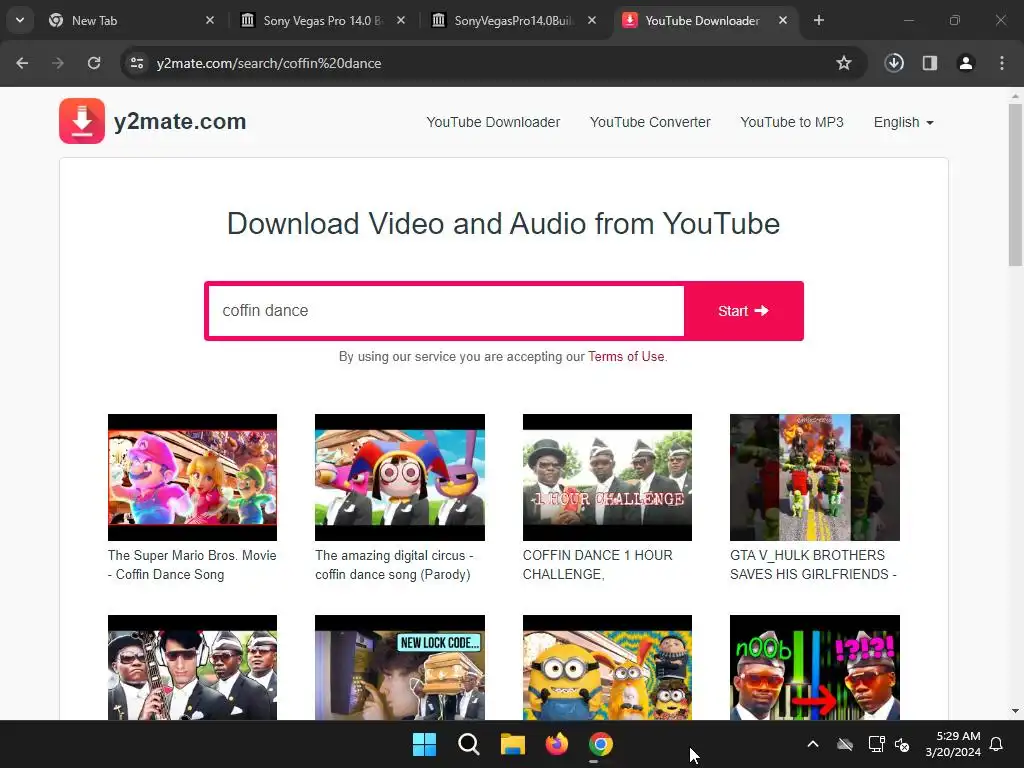Show hidden system tray icons
Viewport: 1024px width, 768px height.
[813, 744]
